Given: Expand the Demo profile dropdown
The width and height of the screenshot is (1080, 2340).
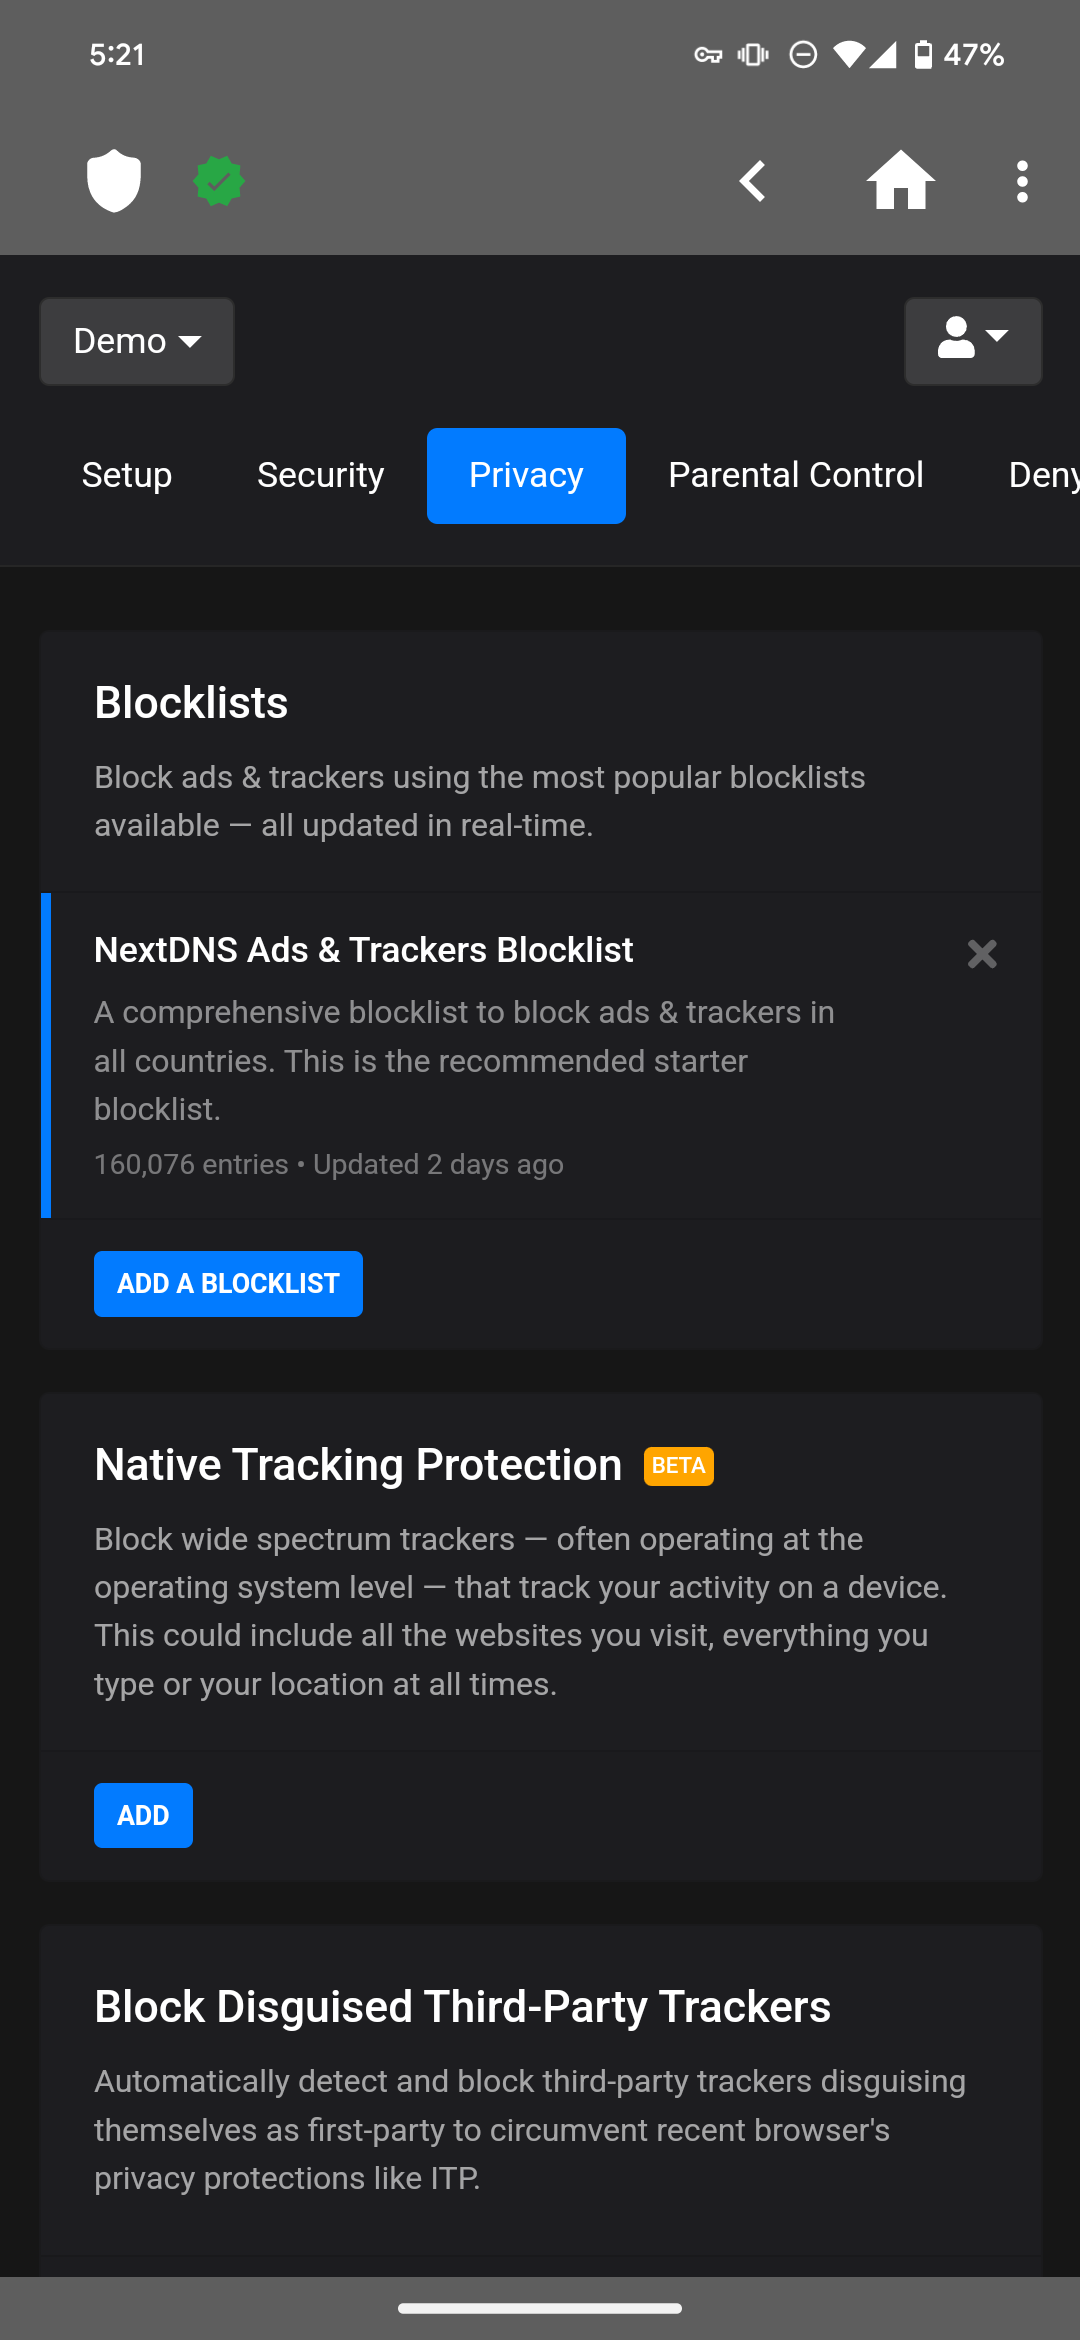Looking at the screenshot, I should 137,341.
